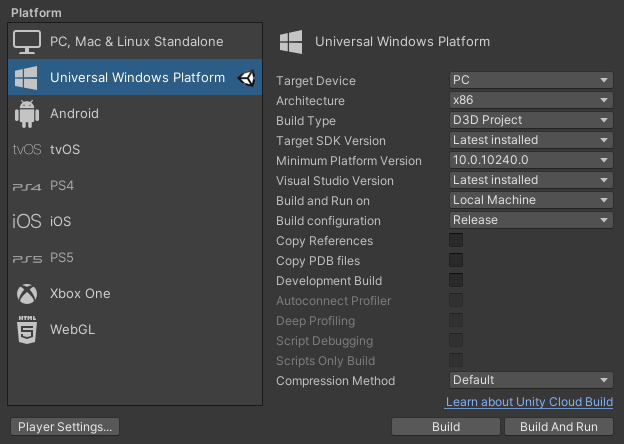Click the PC, Mac & Linux monitor icon
Image resolution: width=624 pixels, height=444 pixels.
pyautogui.click(x=27, y=42)
